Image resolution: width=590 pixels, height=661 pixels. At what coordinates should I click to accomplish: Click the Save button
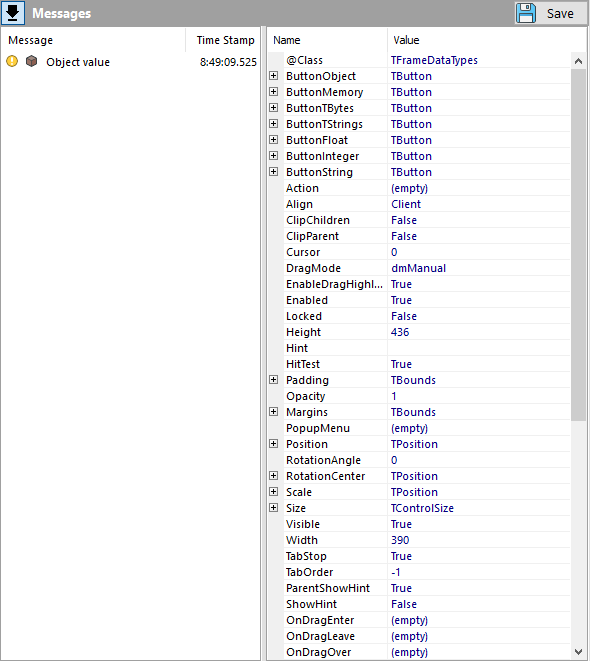coord(550,13)
